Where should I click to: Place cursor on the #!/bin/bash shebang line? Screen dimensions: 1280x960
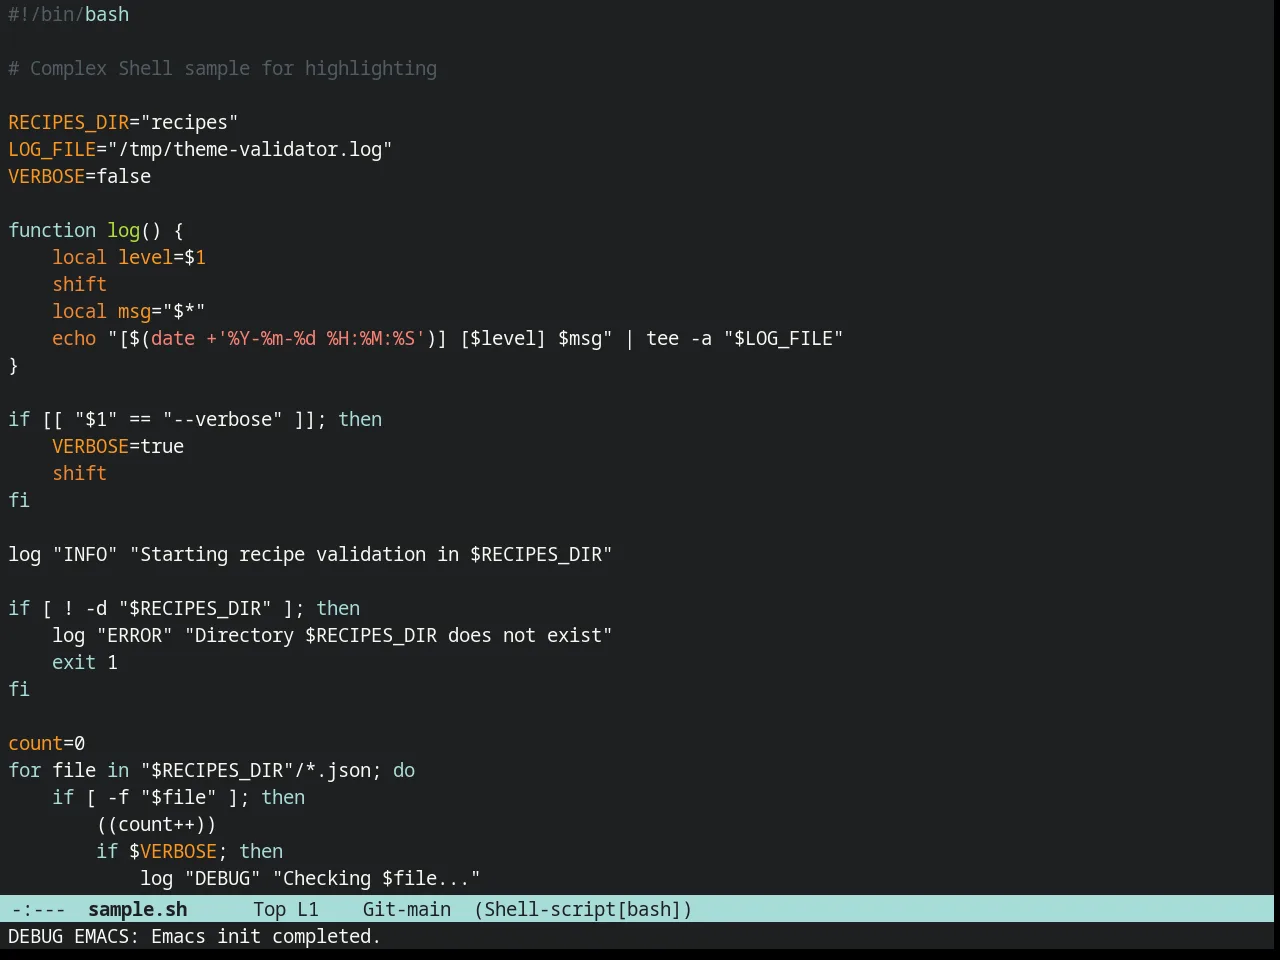(69, 14)
